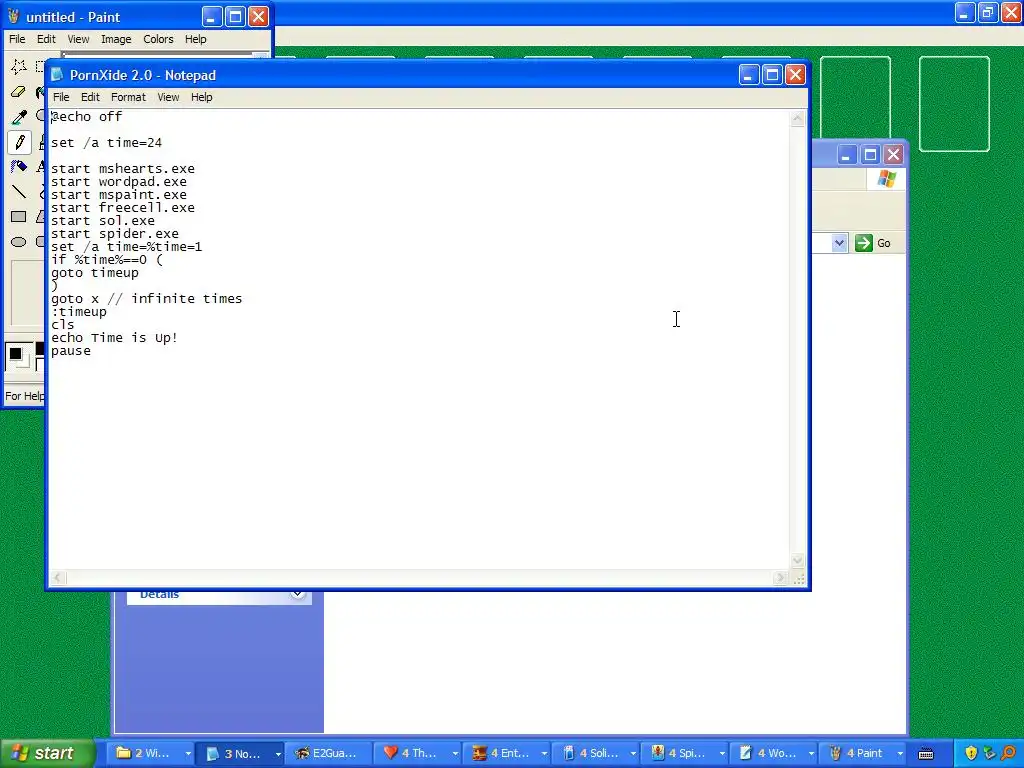
Task: Open the security shield tray icon
Action: [x=971, y=753]
